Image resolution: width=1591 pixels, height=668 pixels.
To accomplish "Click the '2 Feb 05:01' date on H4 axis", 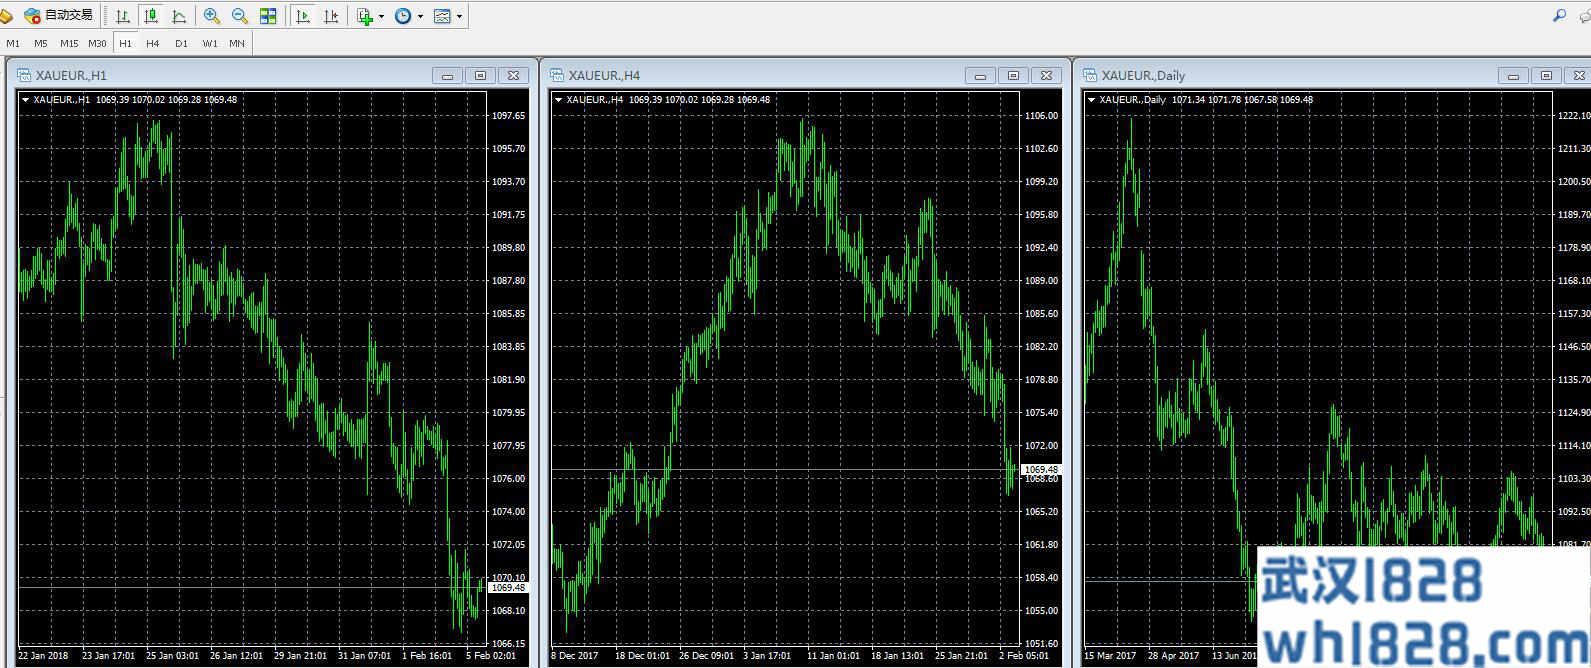I will coord(1024,656).
